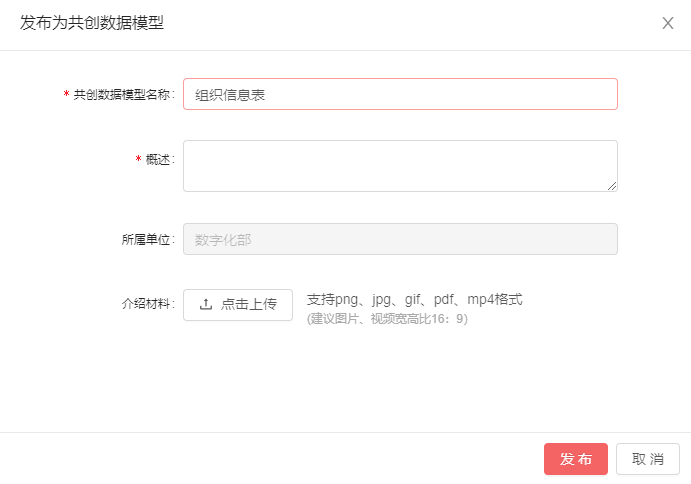The image size is (691, 484).
Task: Click the 共创数据模型名称 field label
Action: [124, 94]
